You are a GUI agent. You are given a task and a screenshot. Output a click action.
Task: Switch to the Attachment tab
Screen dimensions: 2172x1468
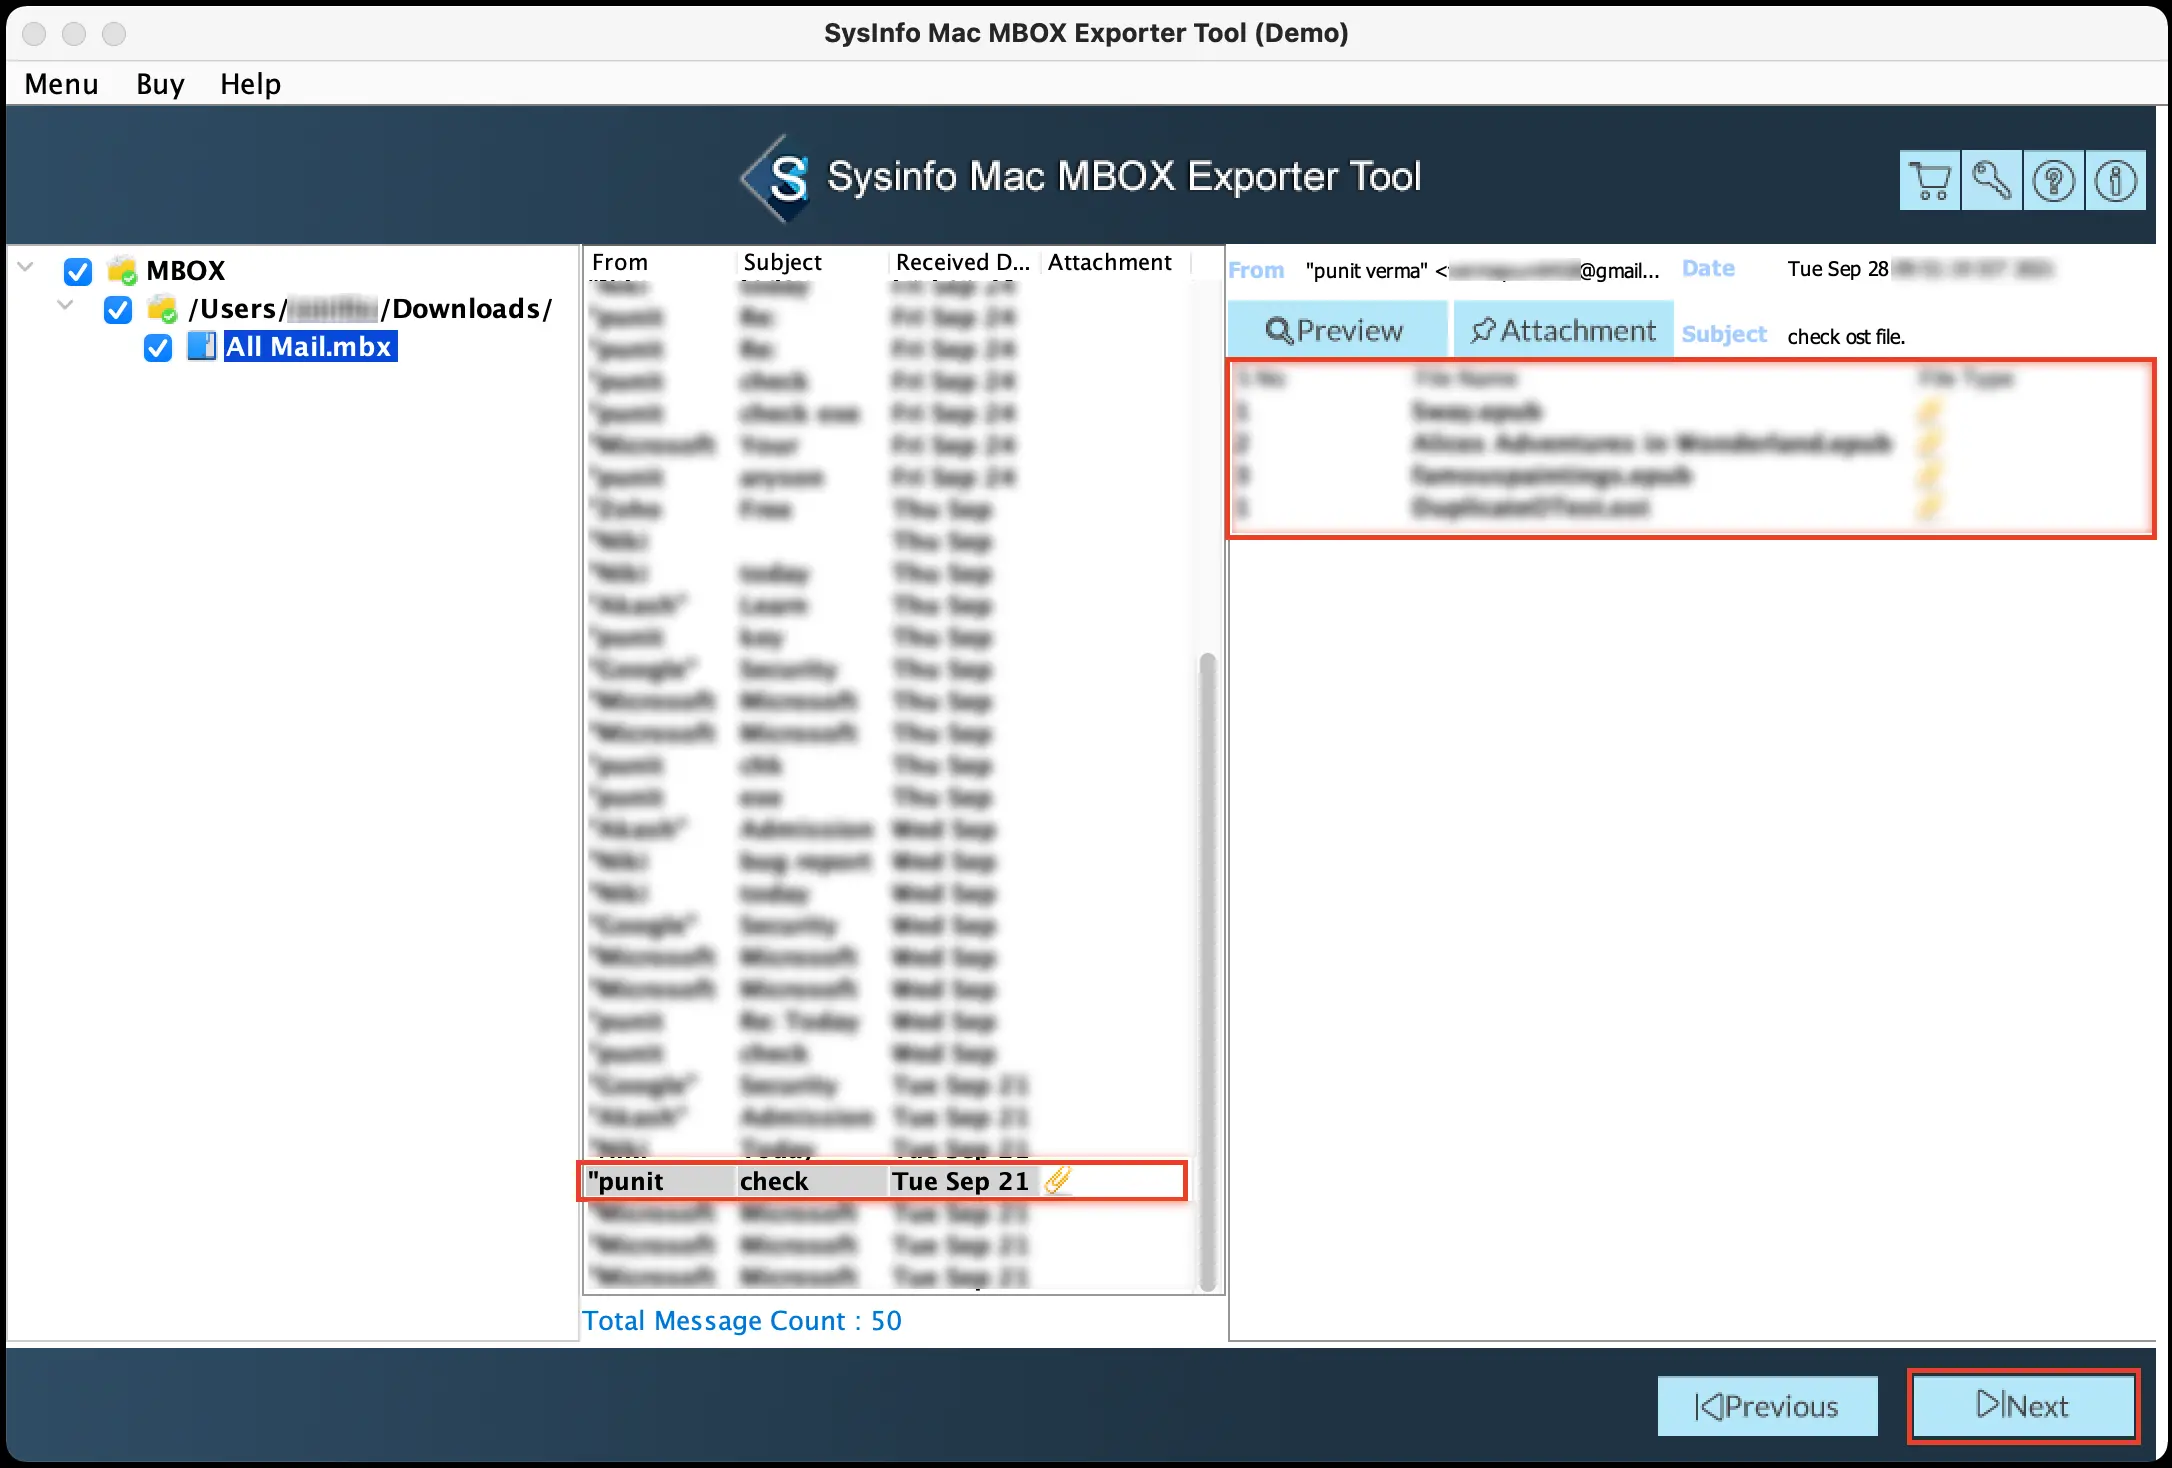point(1563,330)
